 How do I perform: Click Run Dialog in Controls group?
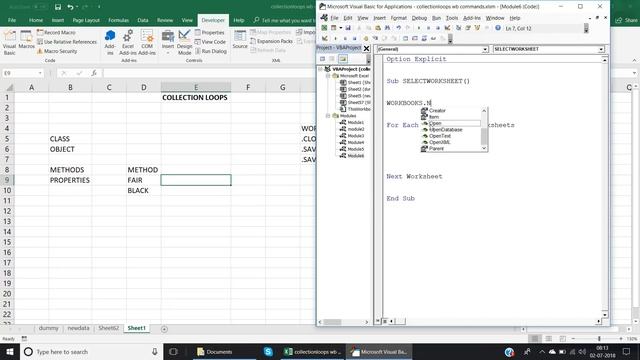(x=211, y=51)
